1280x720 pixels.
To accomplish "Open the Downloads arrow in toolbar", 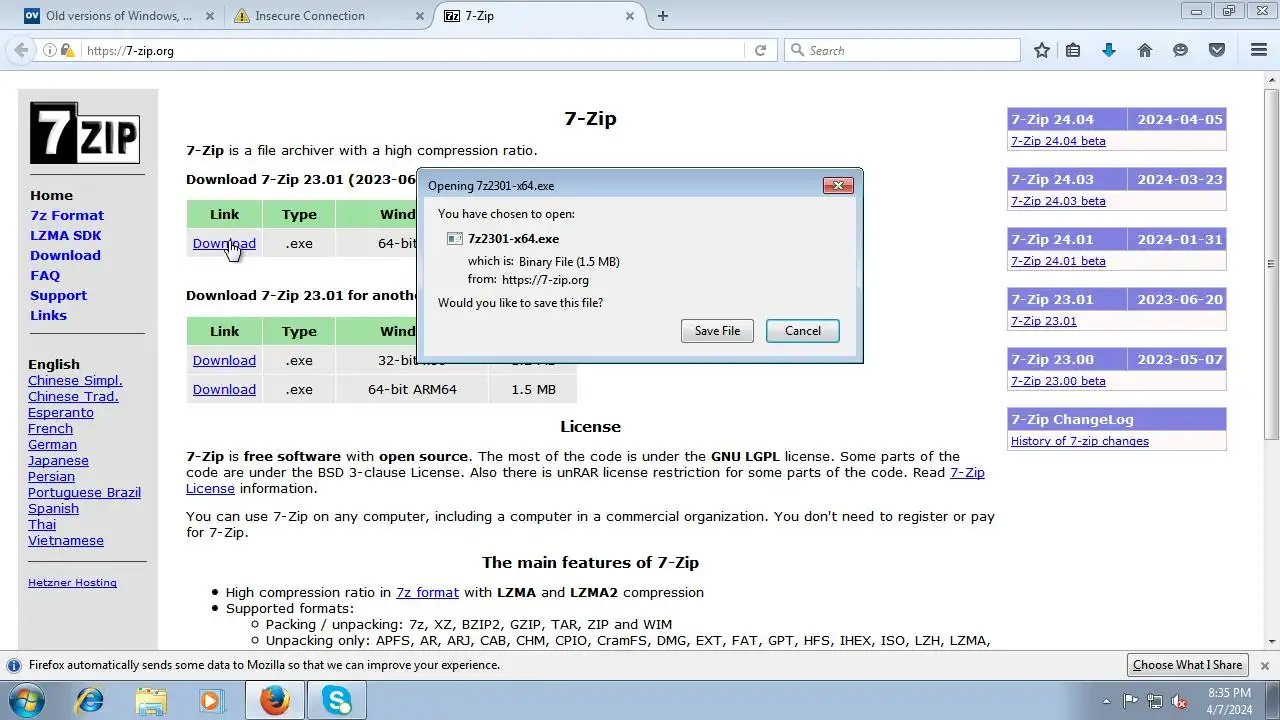I will pyautogui.click(x=1109, y=50).
